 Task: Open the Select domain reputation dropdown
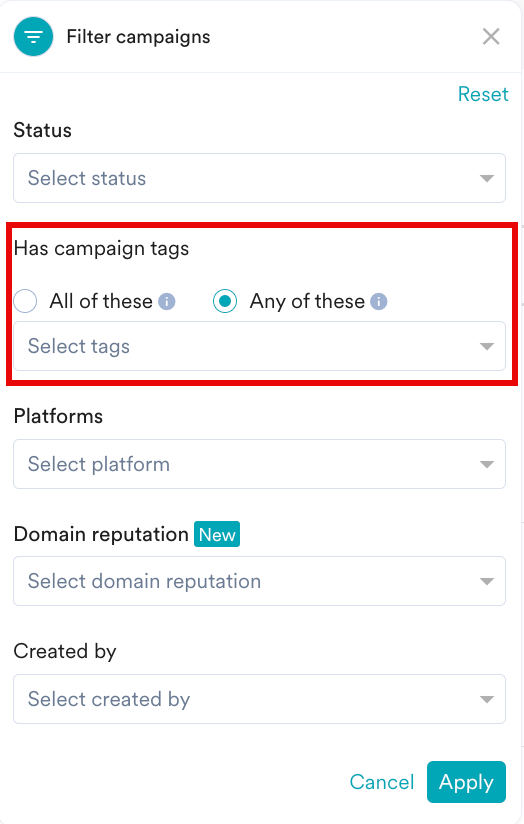click(260, 581)
